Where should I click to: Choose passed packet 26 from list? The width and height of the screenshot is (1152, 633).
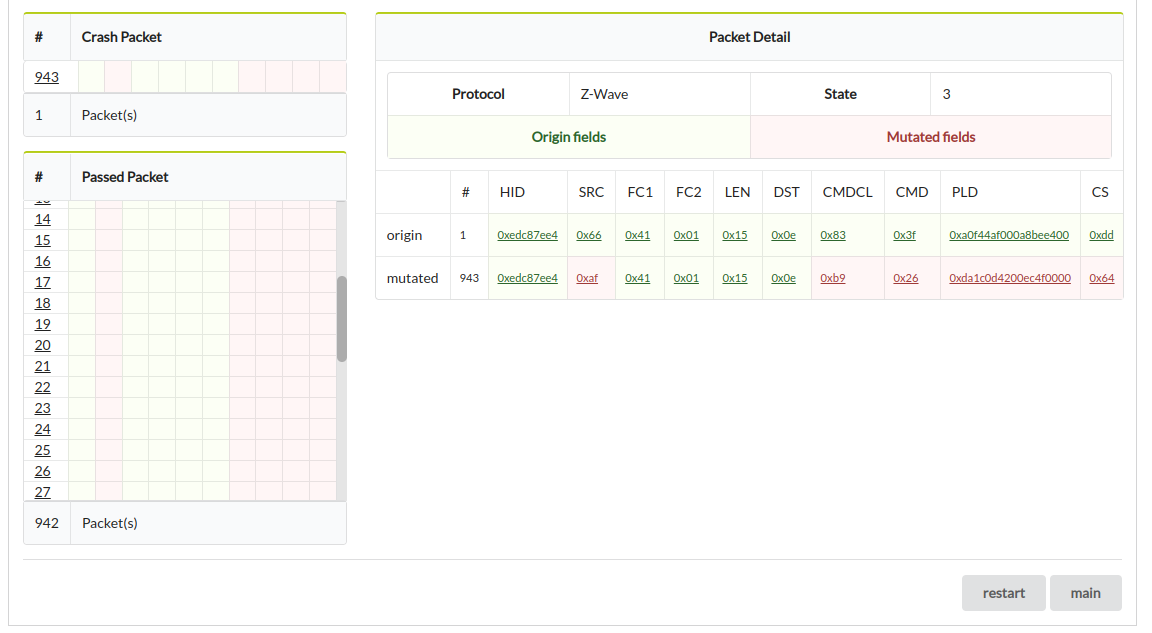(x=42, y=471)
